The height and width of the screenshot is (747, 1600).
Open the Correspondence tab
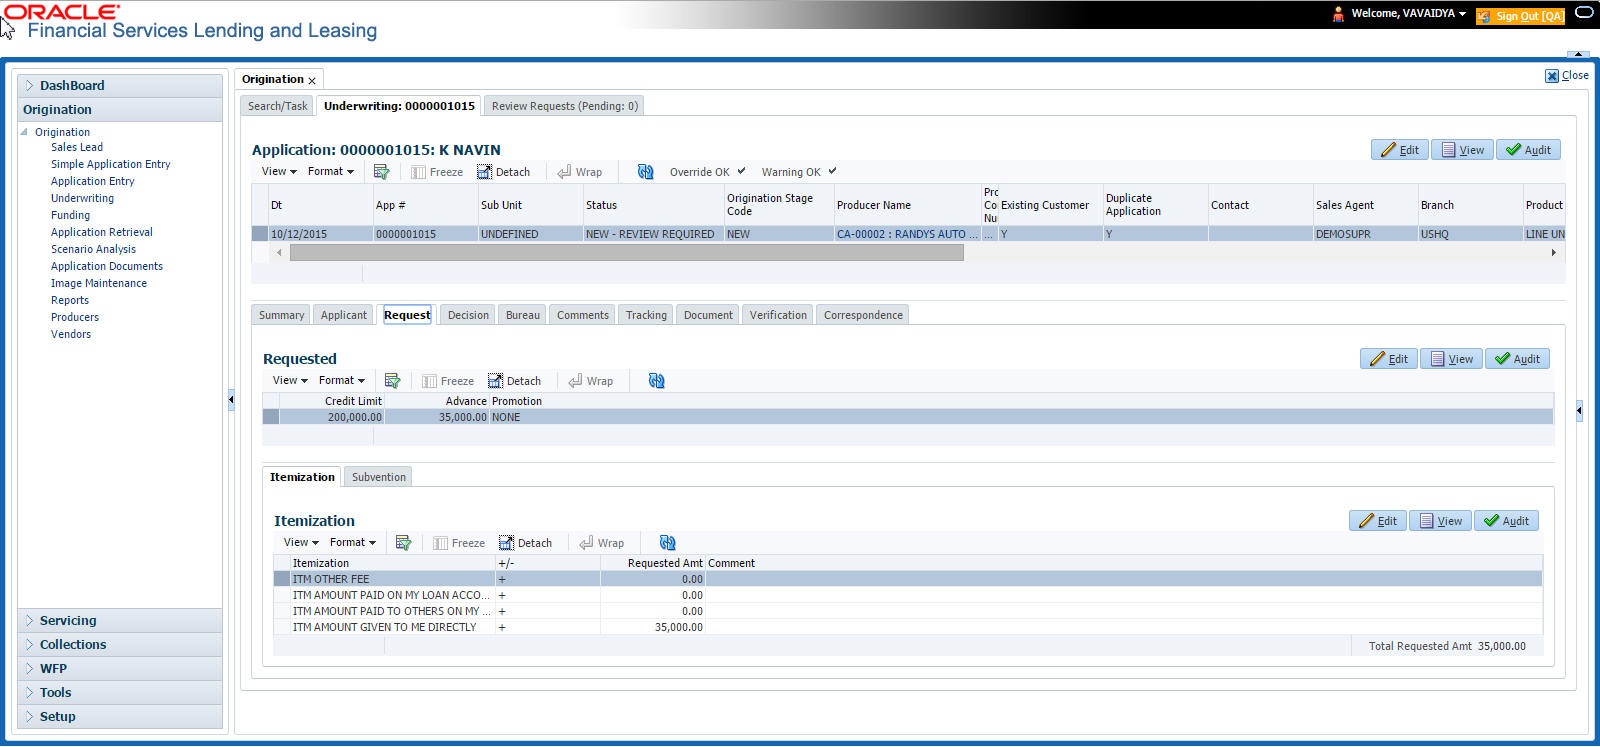click(x=863, y=315)
